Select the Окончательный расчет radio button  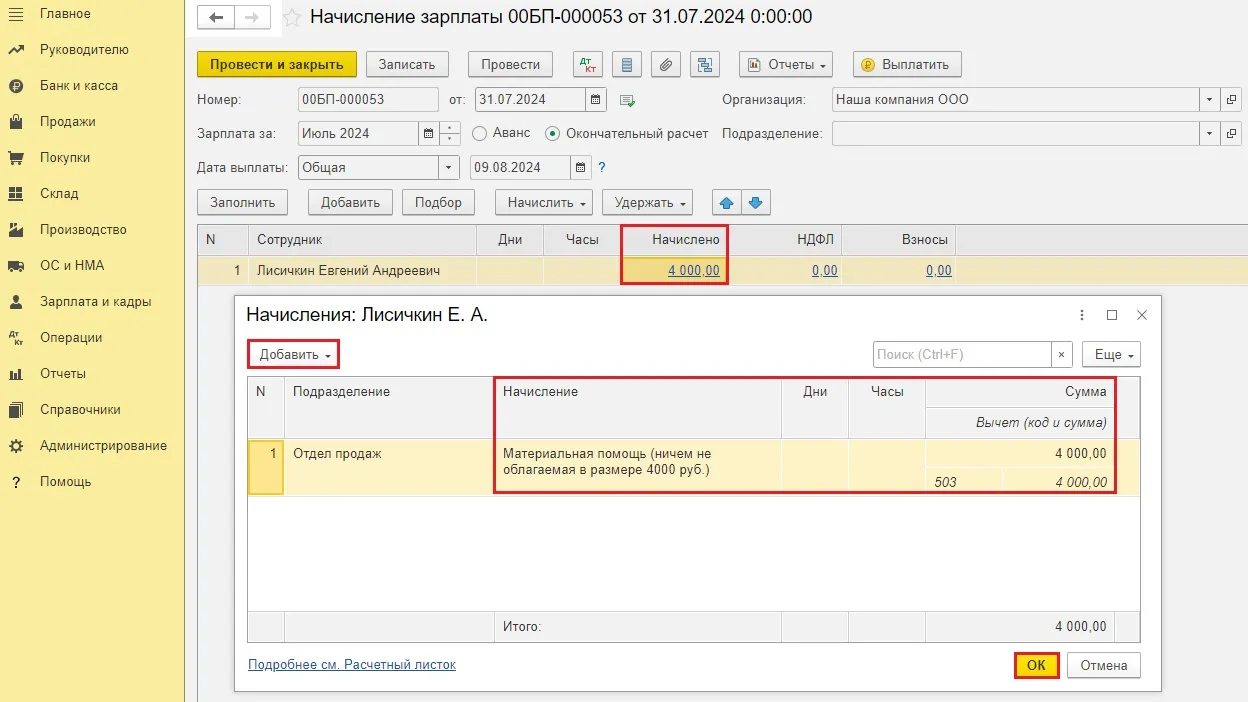coord(553,133)
